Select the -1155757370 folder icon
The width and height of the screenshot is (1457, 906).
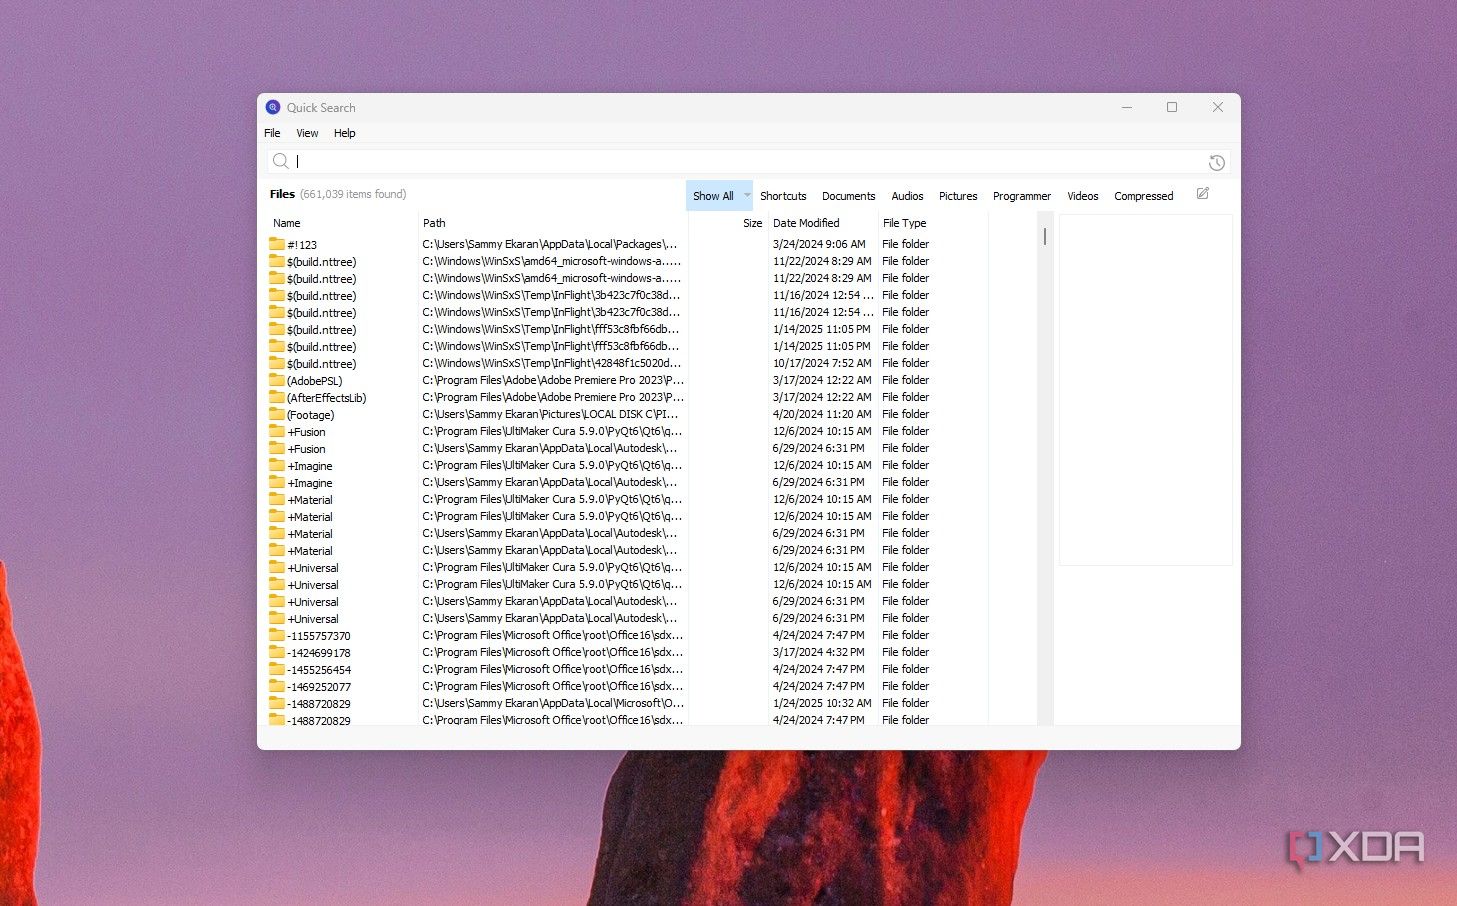(277, 635)
